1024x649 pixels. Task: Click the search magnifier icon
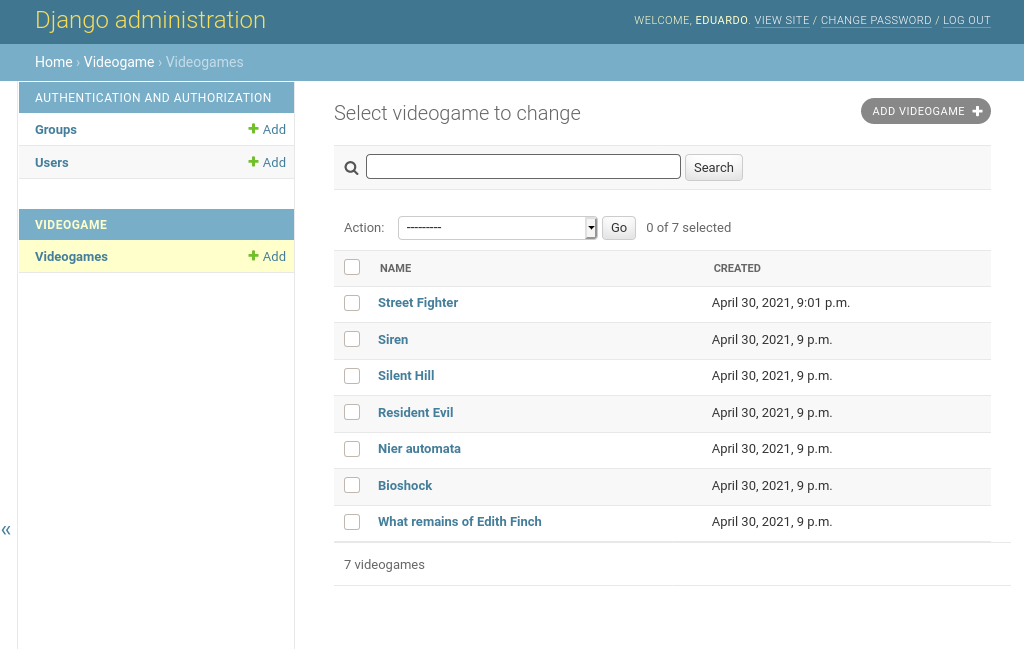click(x=351, y=168)
